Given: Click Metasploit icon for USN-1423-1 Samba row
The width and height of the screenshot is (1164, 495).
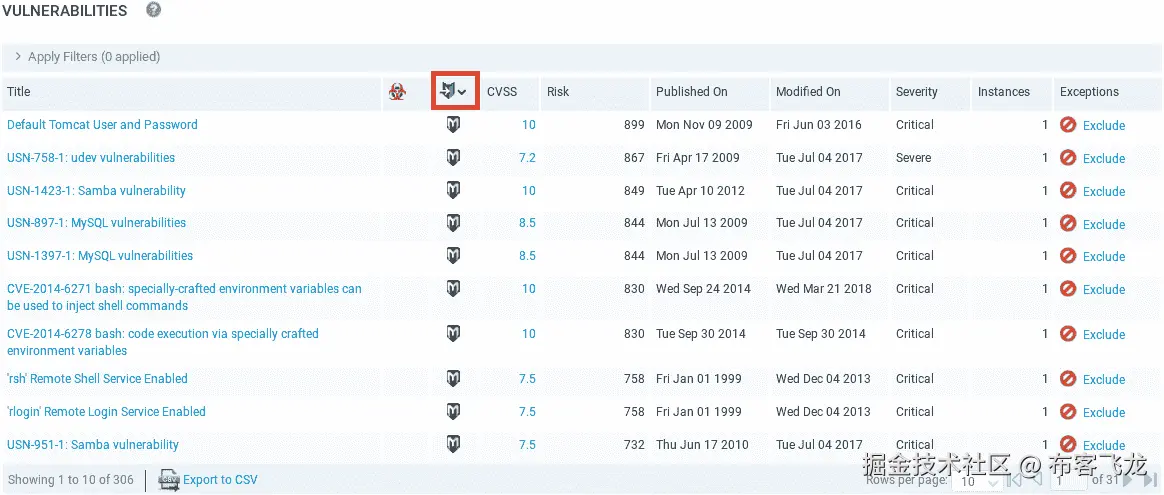Looking at the screenshot, I should [x=453, y=190].
